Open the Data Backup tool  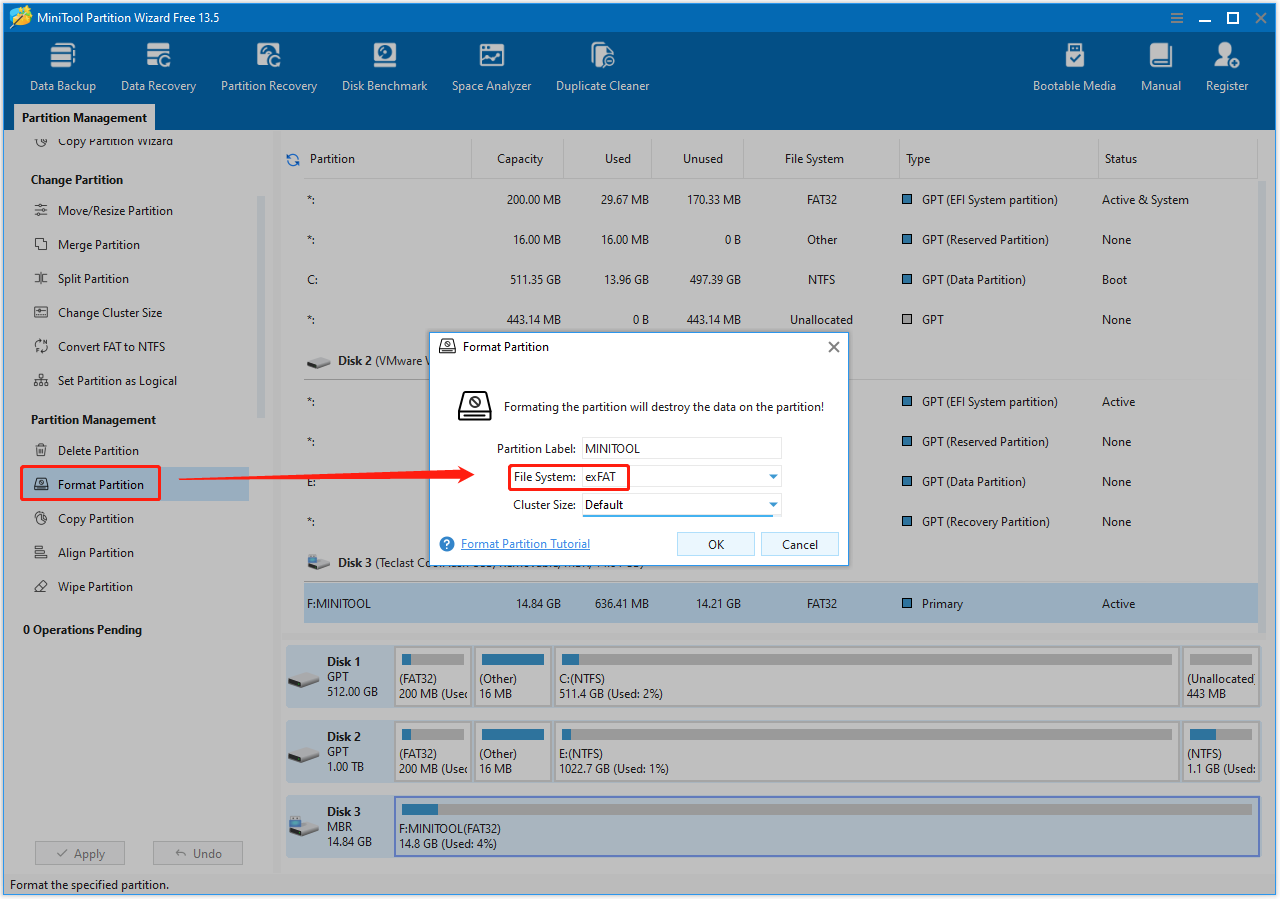[x=62, y=64]
